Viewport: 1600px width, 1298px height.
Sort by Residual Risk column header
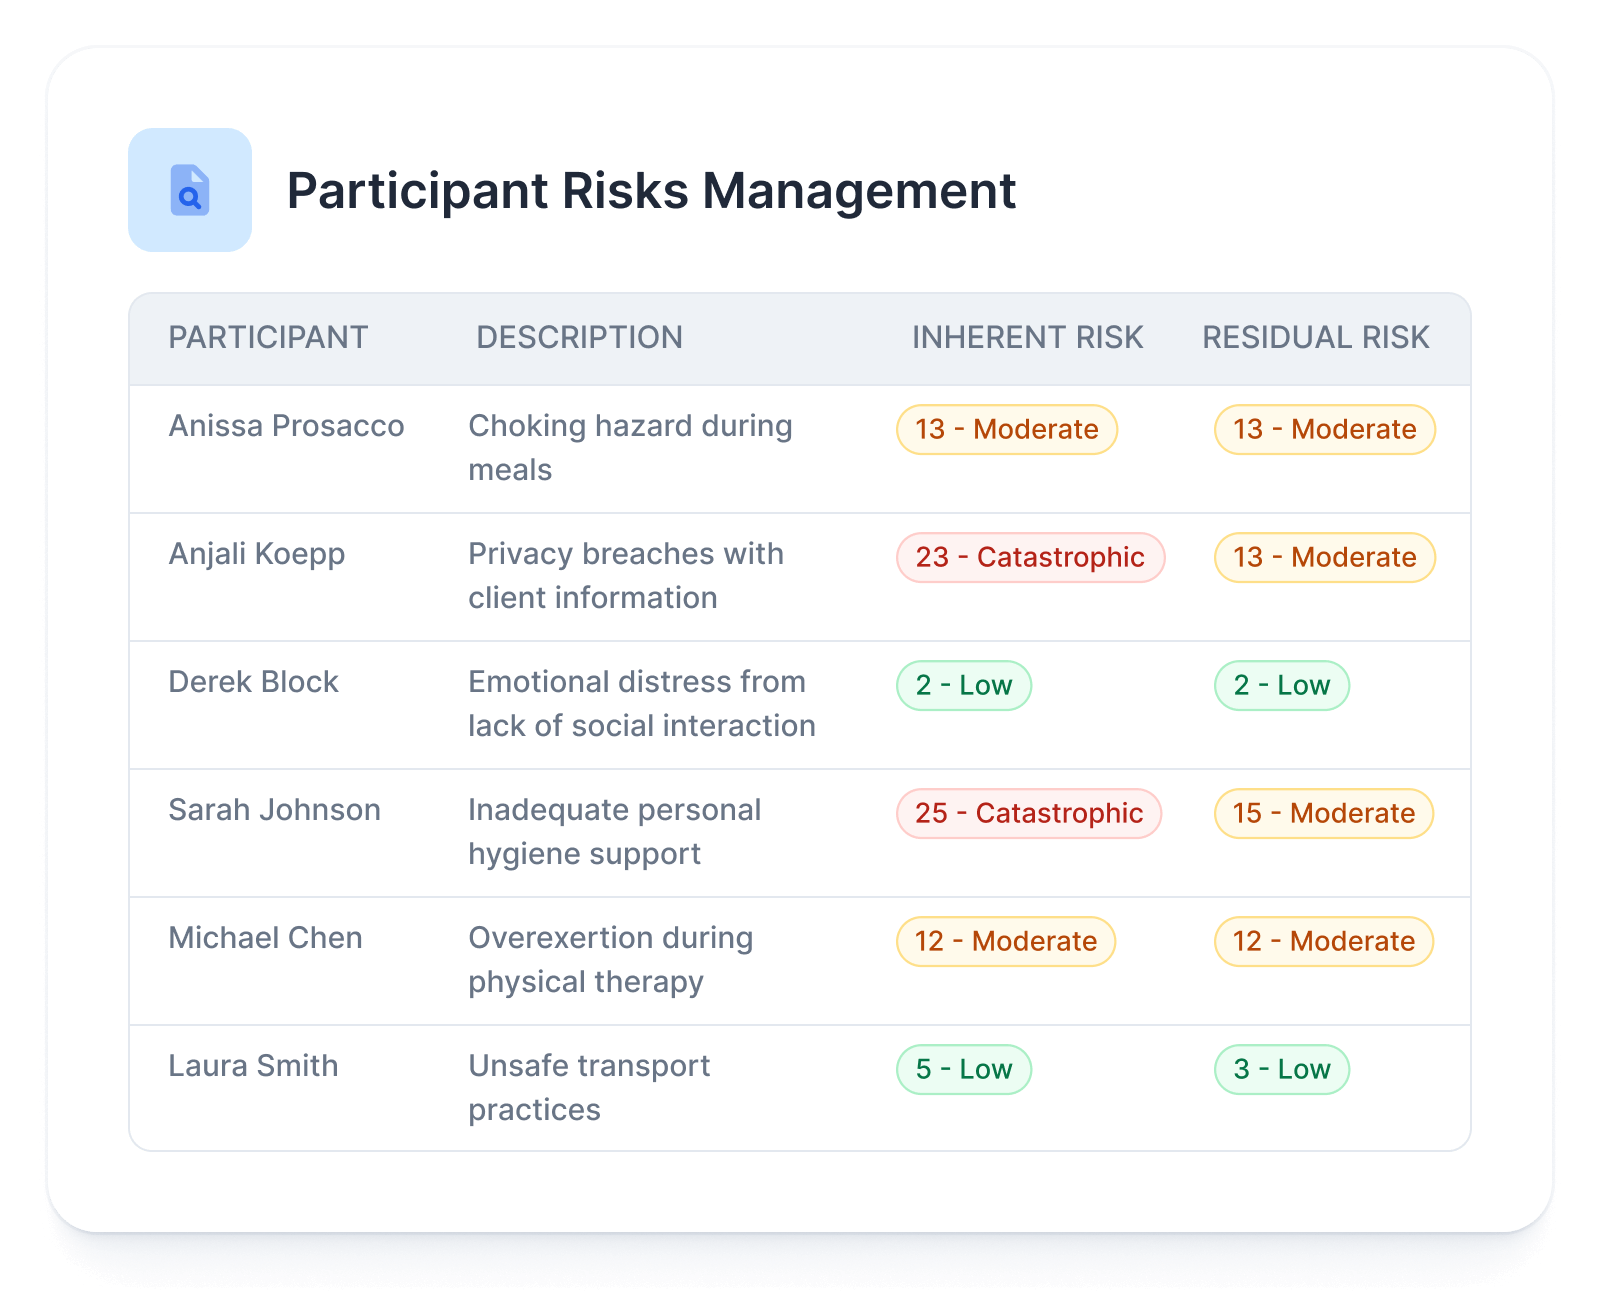click(x=1315, y=338)
